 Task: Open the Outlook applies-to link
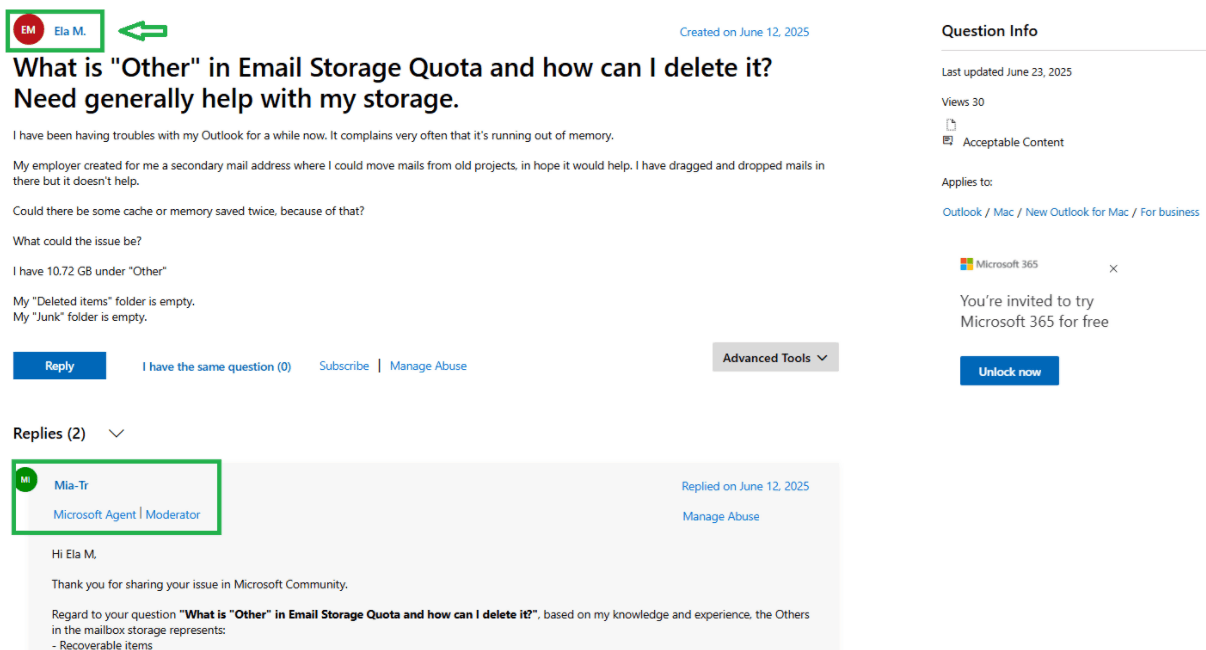961,211
